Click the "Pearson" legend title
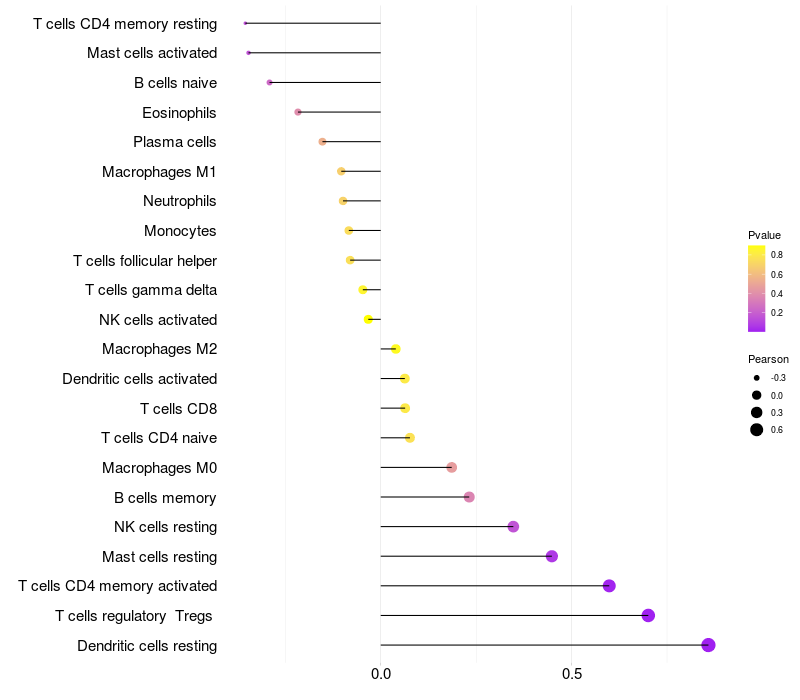 (x=768, y=359)
